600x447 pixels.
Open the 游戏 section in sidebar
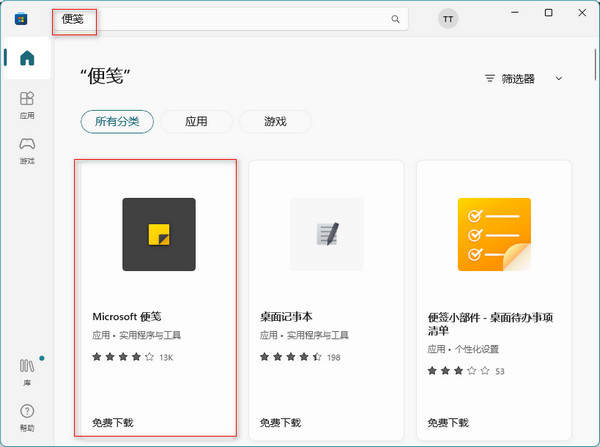click(27, 151)
